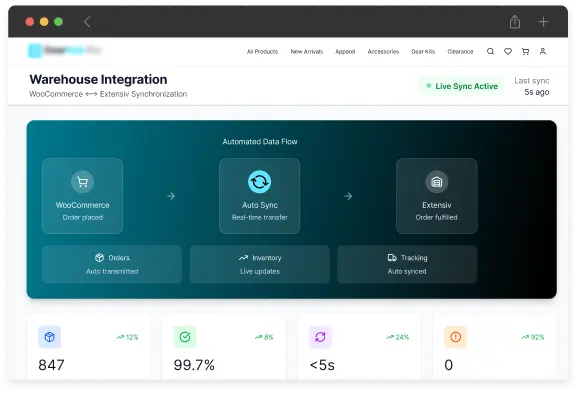Viewport: 579px width, 393px height.
Task: Open the Clearance menu item
Action: pyautogui.click(x=460, y=52)
